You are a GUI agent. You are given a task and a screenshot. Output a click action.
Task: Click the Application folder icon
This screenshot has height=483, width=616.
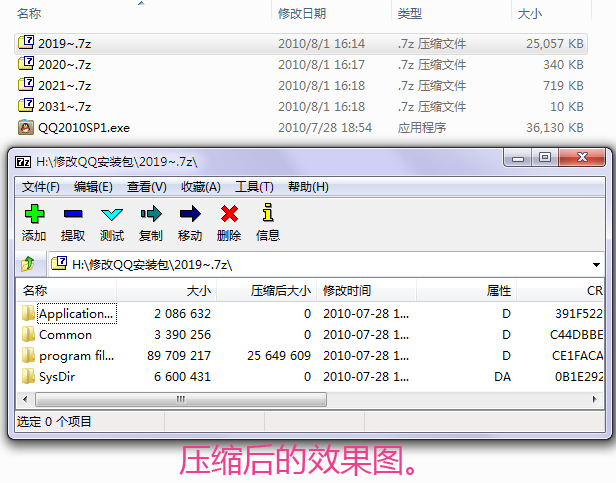click(x=28, y=313)
